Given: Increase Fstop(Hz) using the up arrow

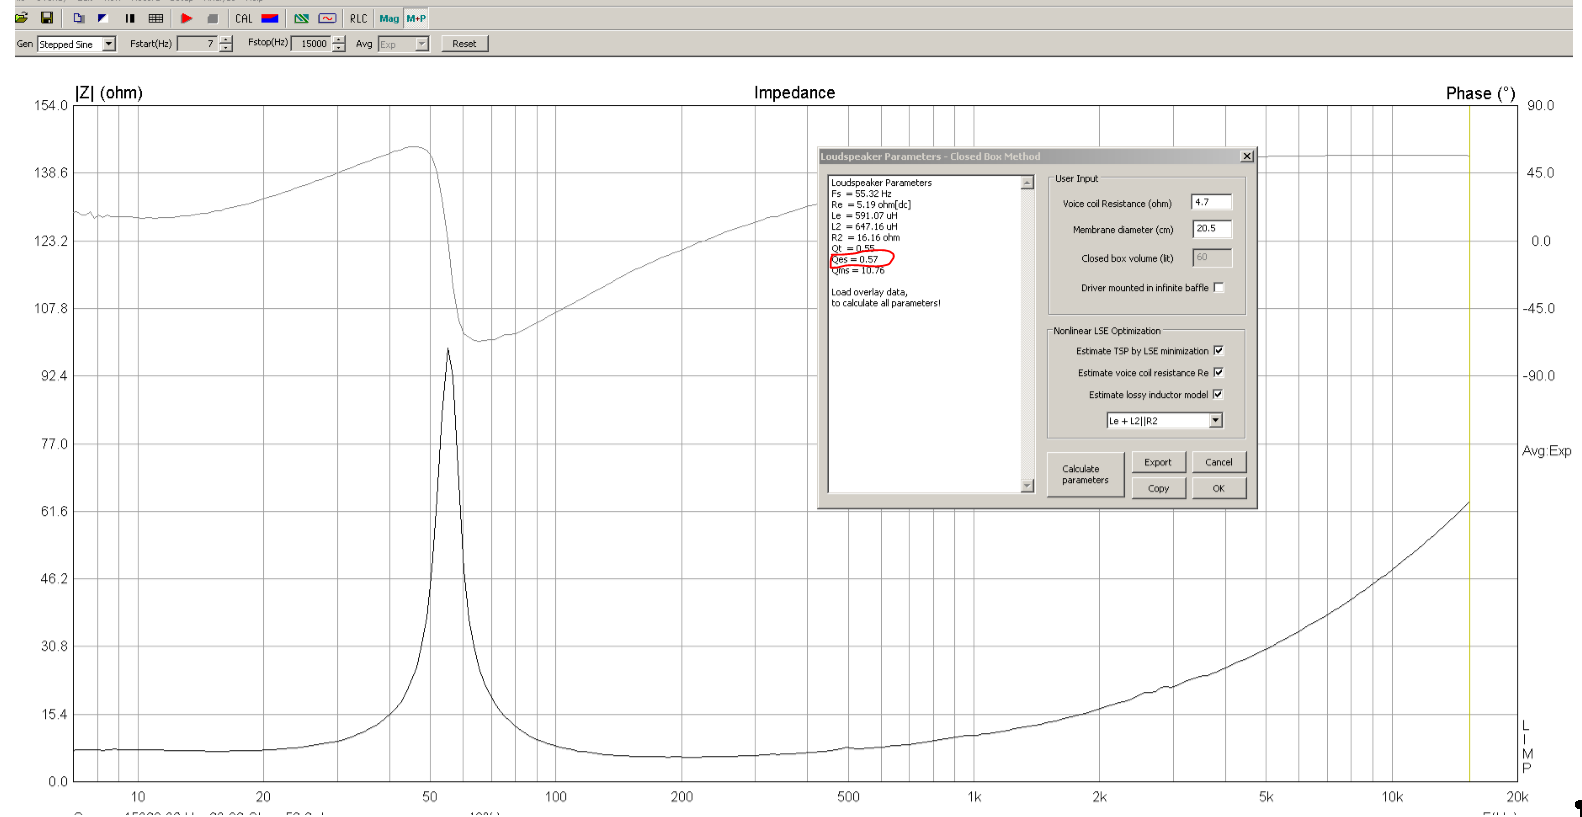Looking at the screenshot, I should tap(339, 40).
